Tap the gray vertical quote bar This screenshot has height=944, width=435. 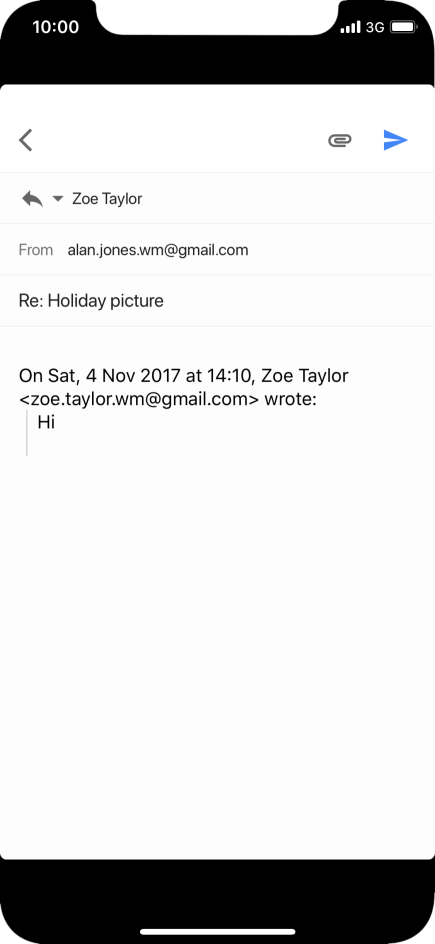coord(26,433)
